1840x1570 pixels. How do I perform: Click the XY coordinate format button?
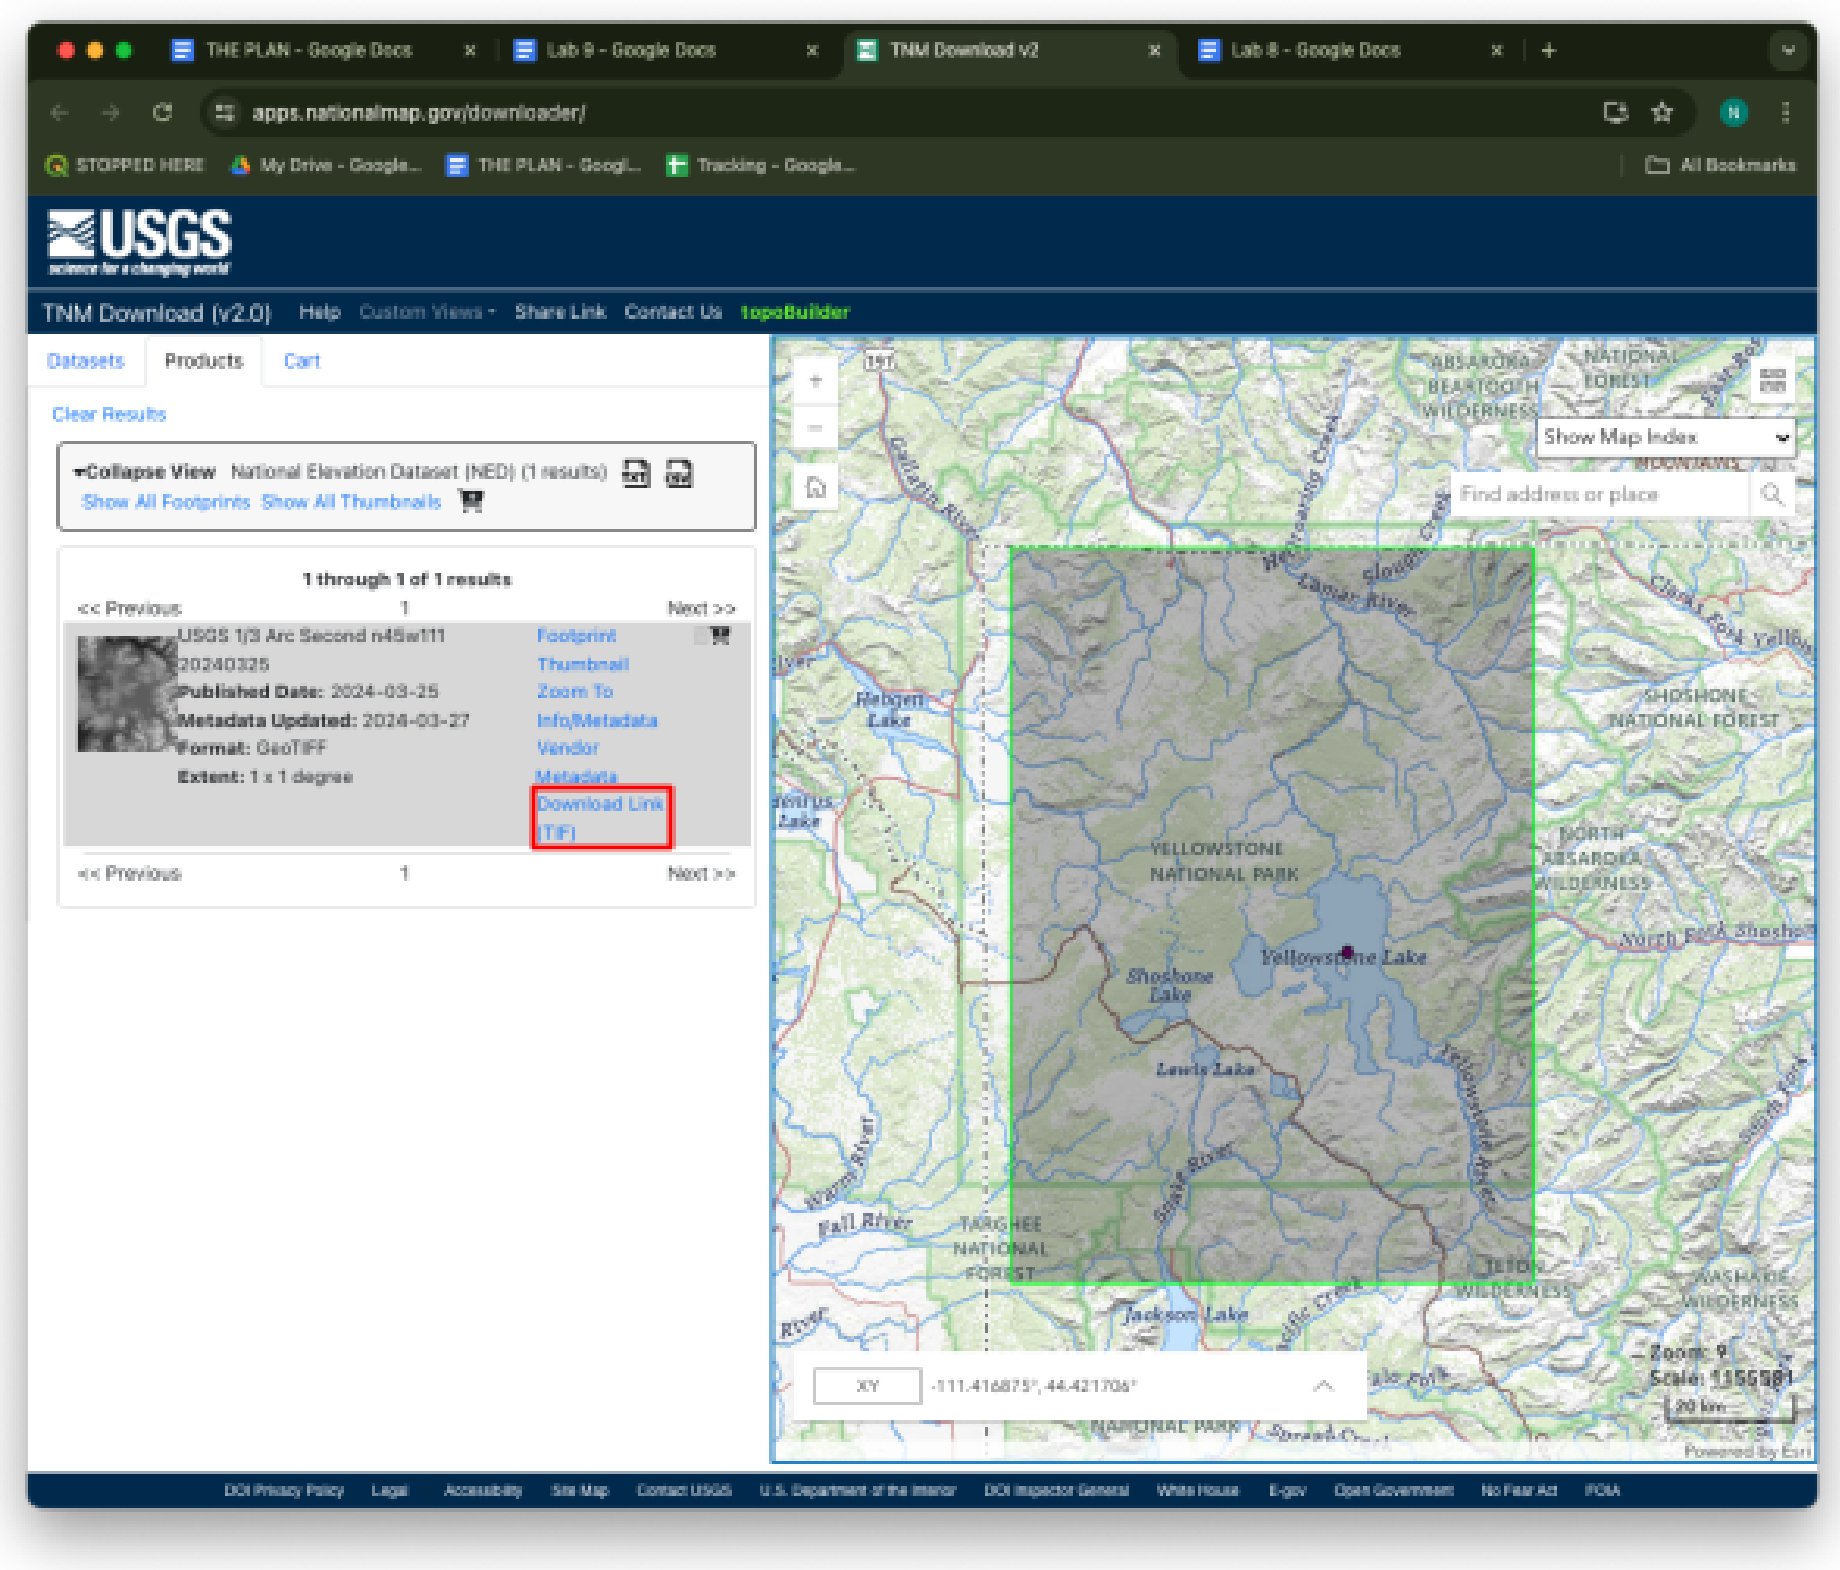click(x=867, y=1386)
